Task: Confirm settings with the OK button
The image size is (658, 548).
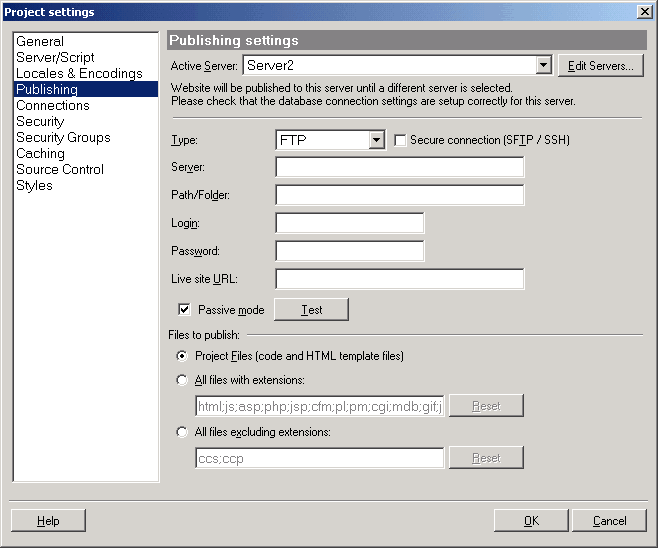Action: (x=531, y=520)
